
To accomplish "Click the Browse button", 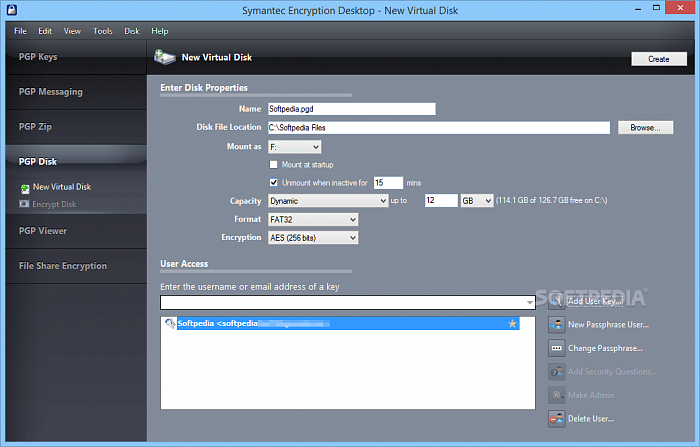I will (645, 128).
